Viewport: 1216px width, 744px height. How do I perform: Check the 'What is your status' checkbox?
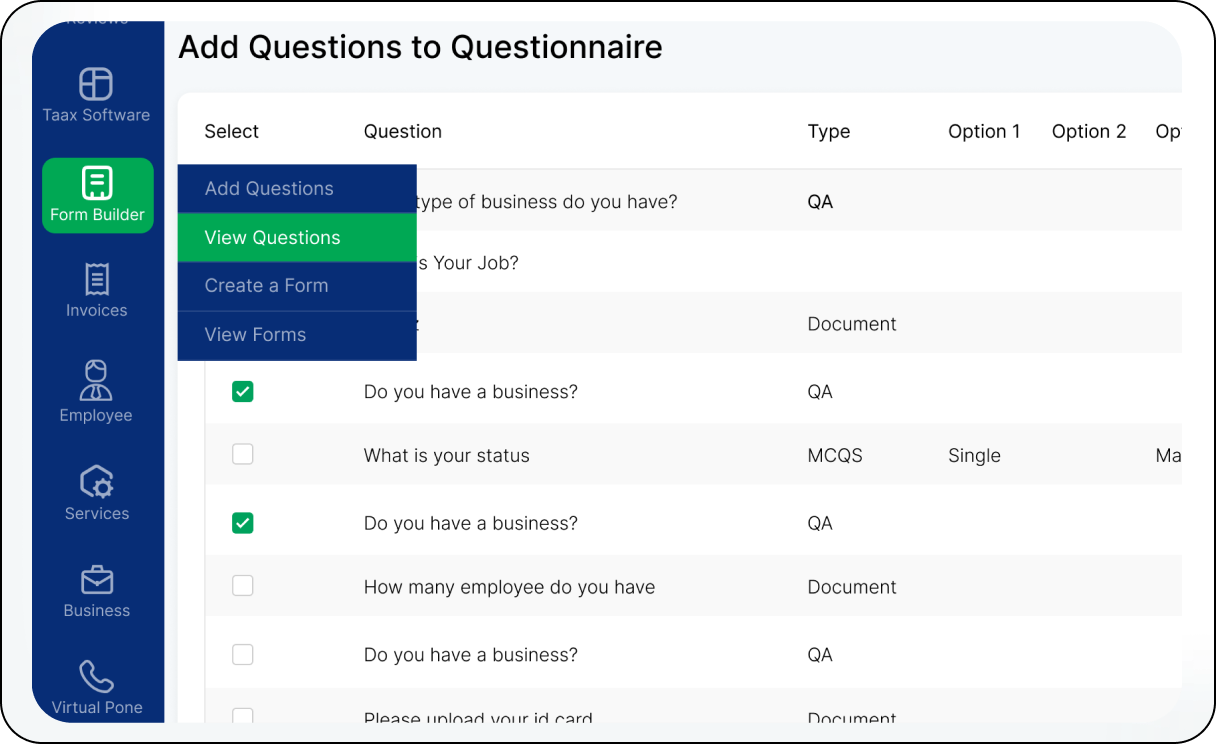243,454
